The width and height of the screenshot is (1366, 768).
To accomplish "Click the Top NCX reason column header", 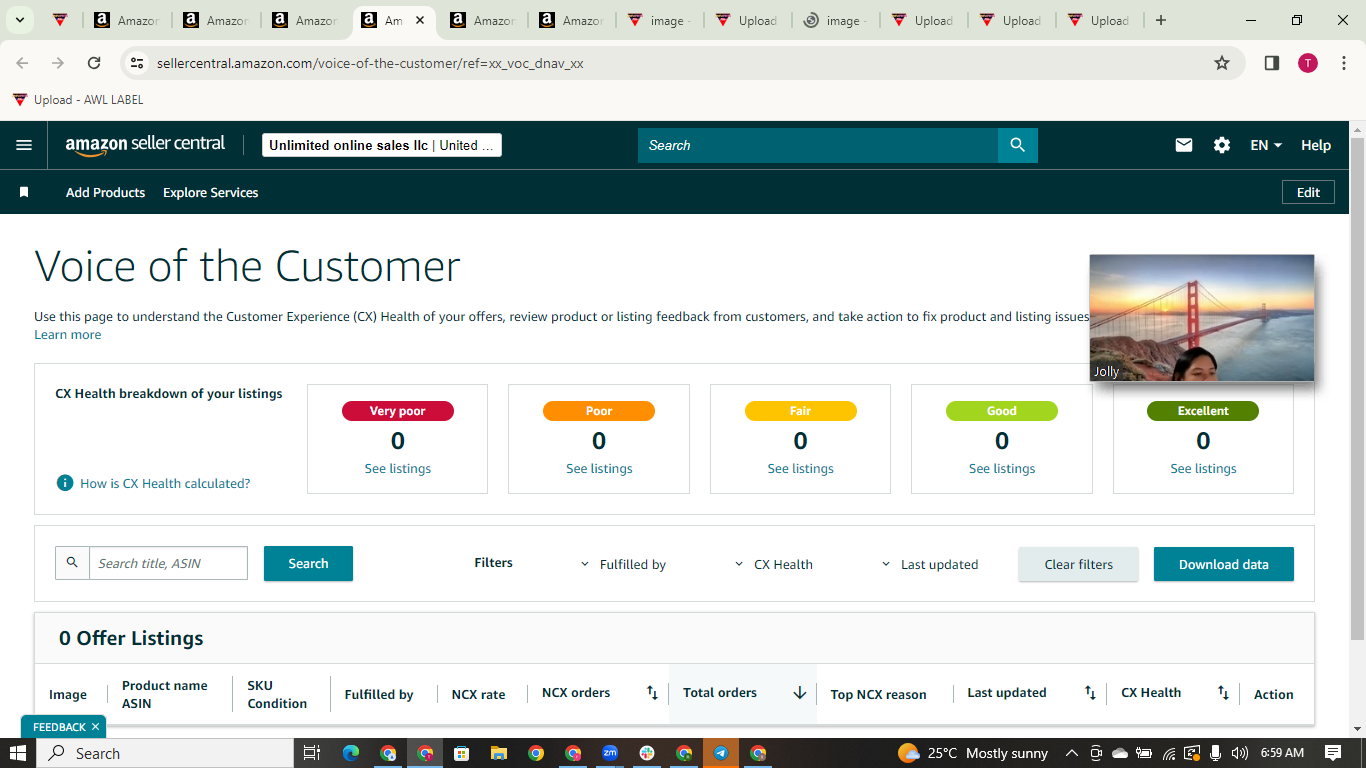I will click(878, 694).
